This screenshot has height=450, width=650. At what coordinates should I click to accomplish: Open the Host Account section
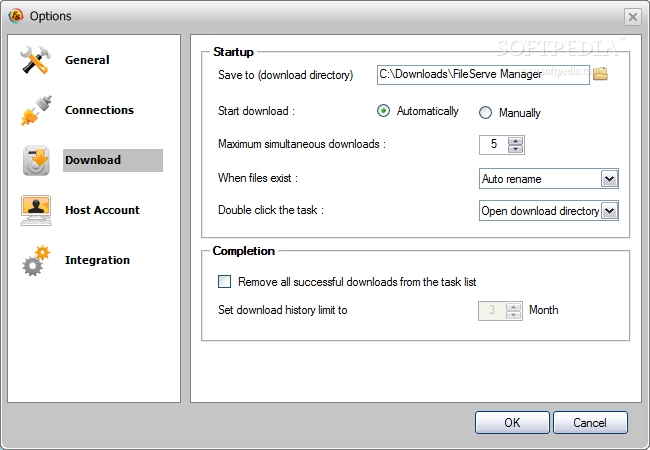102,210
